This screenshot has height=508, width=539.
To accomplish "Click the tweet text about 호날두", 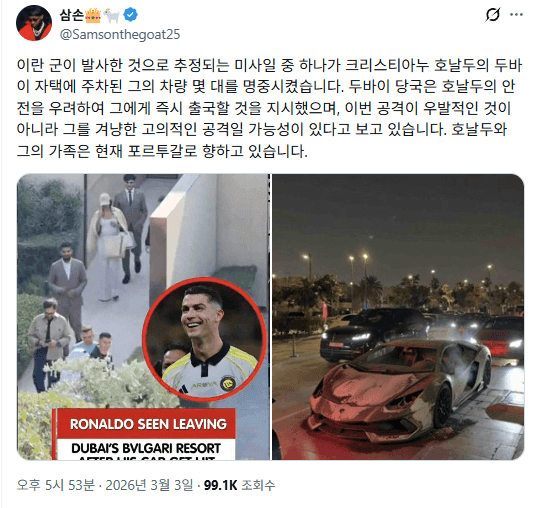I will 270,108.
